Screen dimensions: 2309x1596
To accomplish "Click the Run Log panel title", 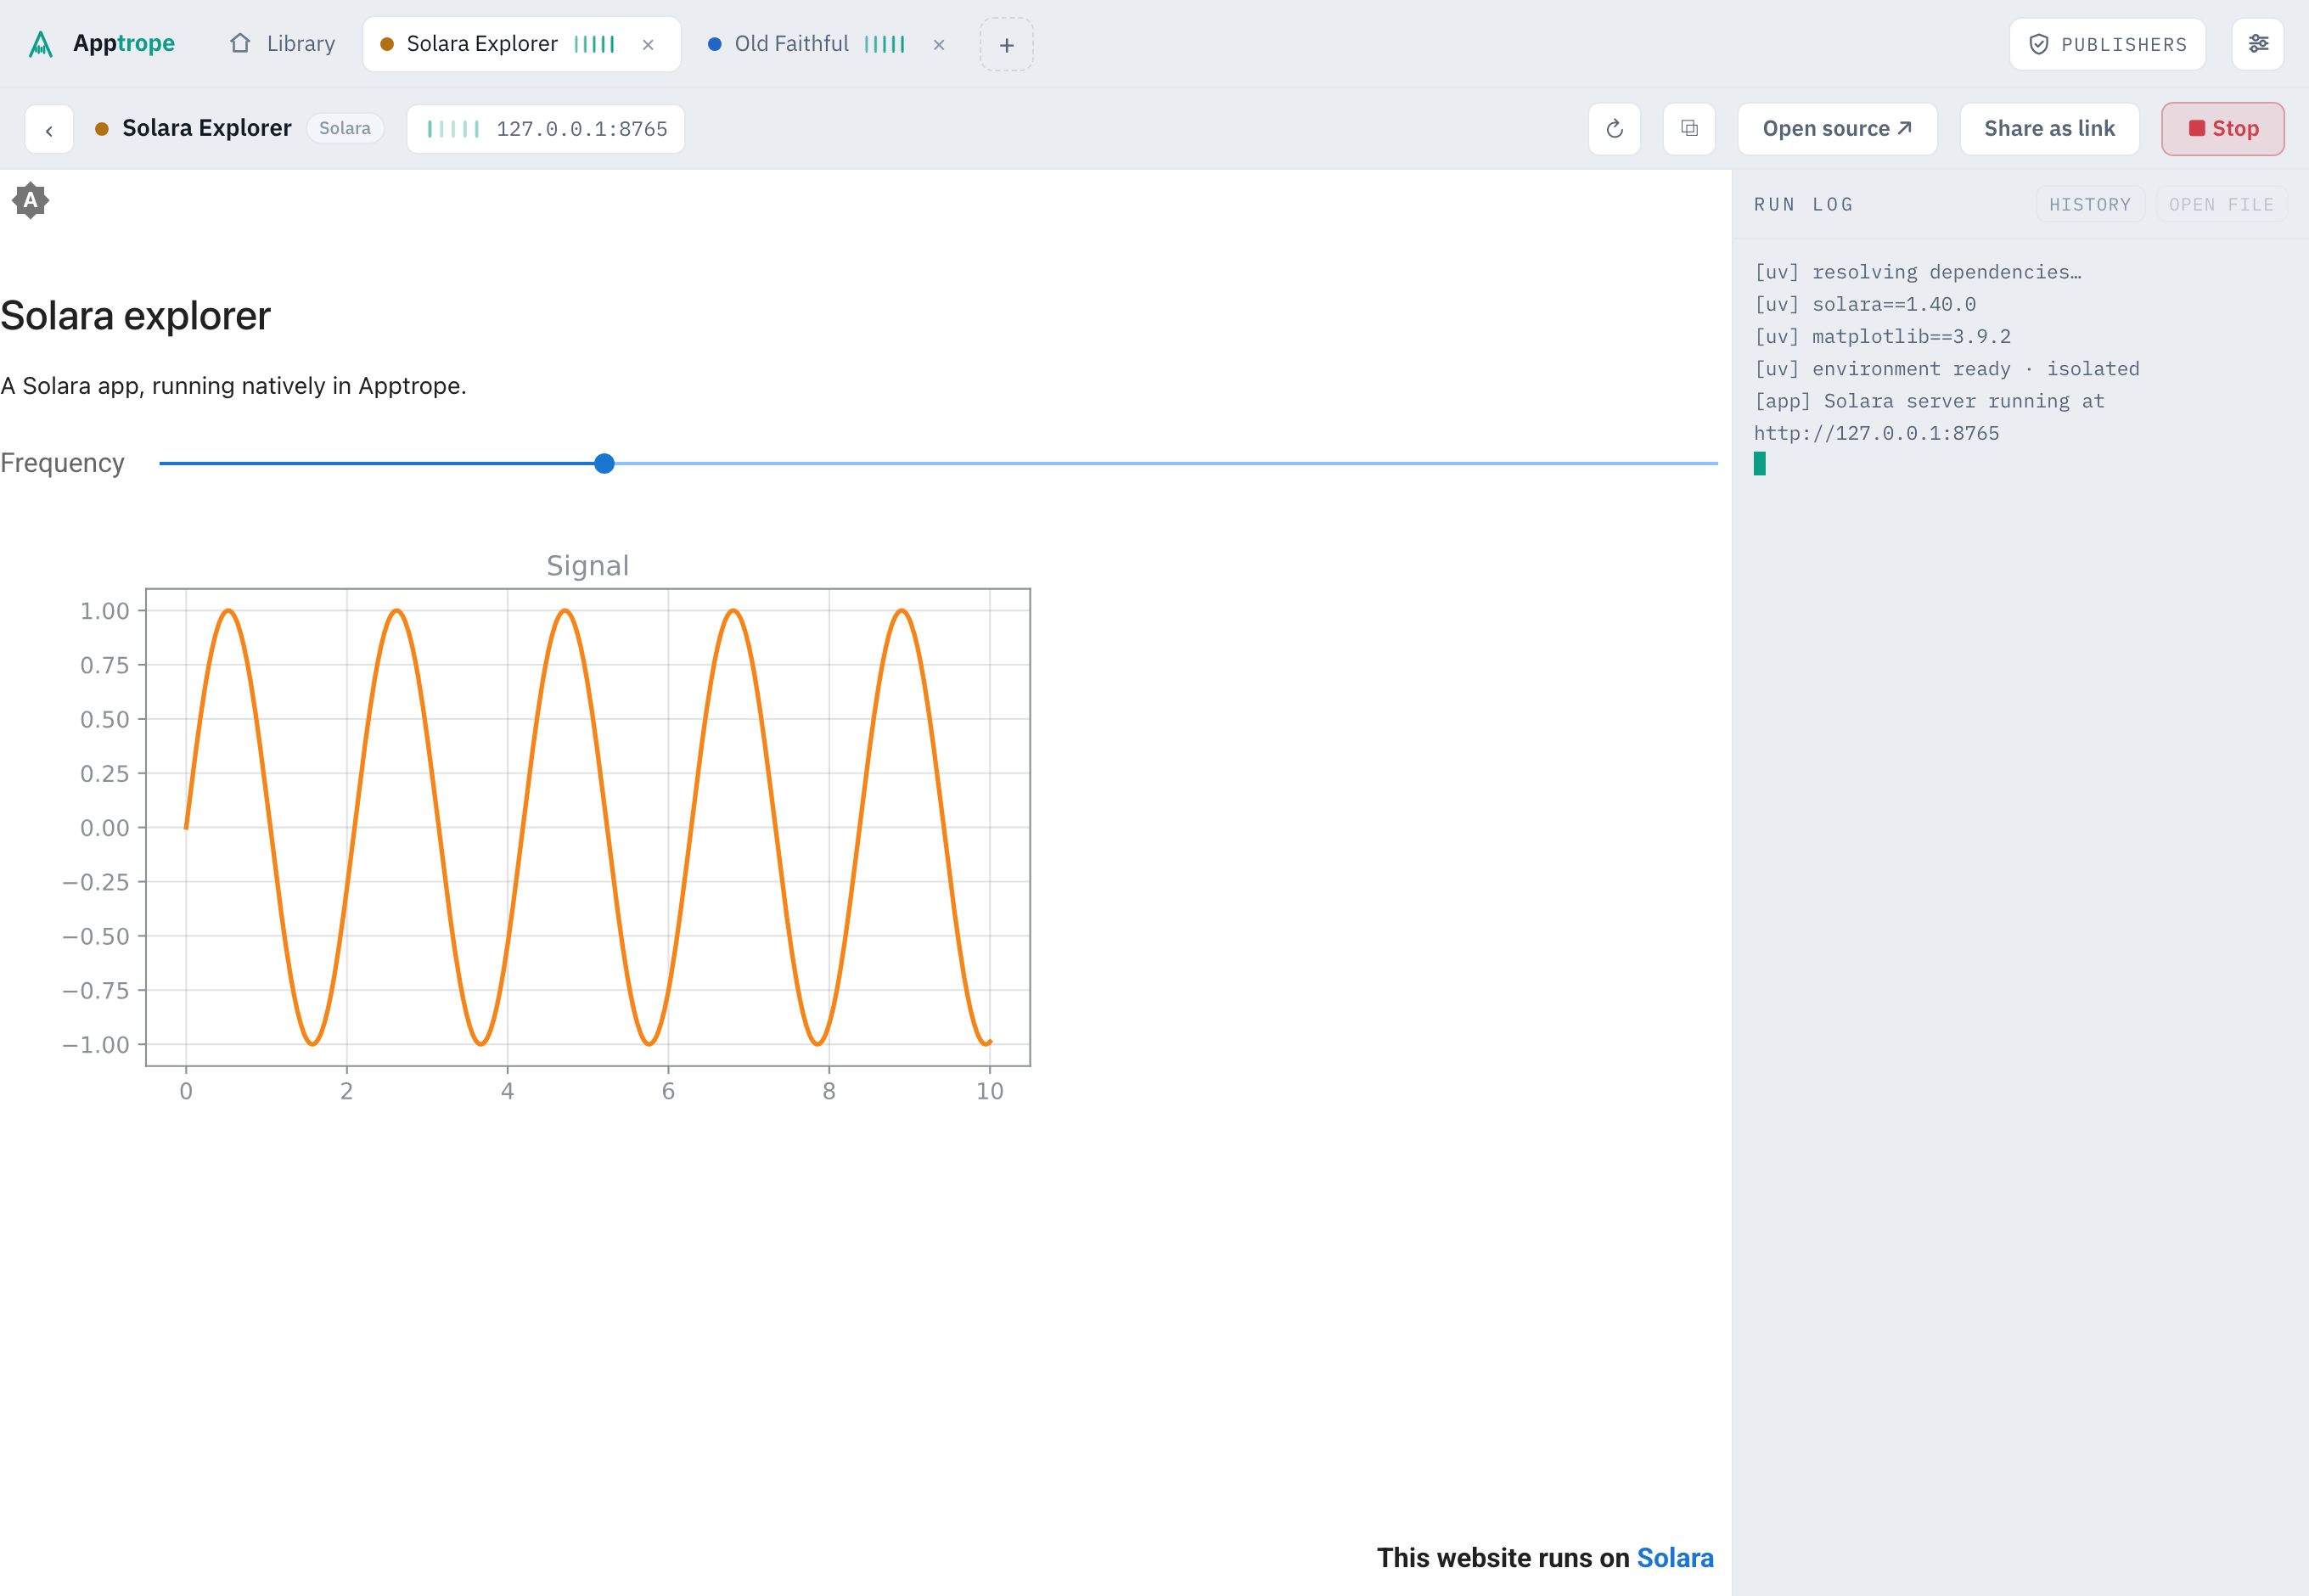I will coord(1803,204).
